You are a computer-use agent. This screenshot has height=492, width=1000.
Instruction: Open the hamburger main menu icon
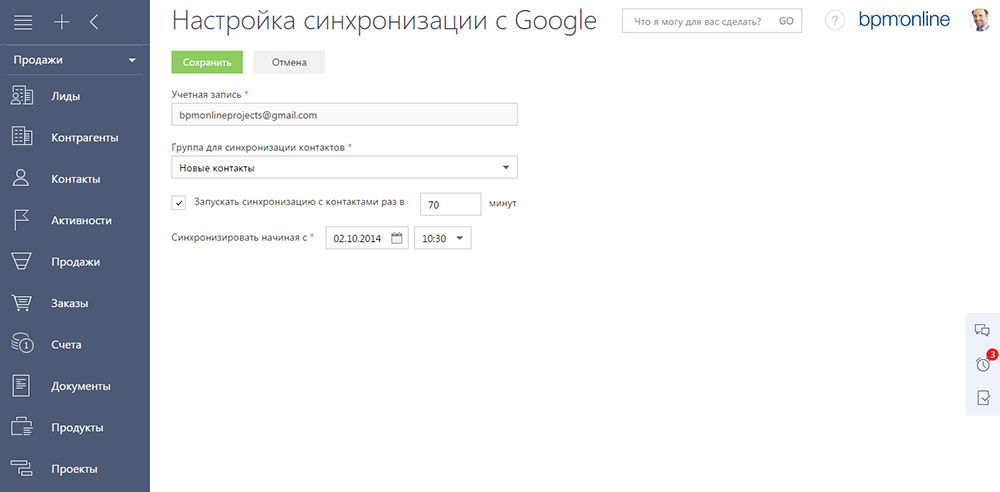click(22, 22)
